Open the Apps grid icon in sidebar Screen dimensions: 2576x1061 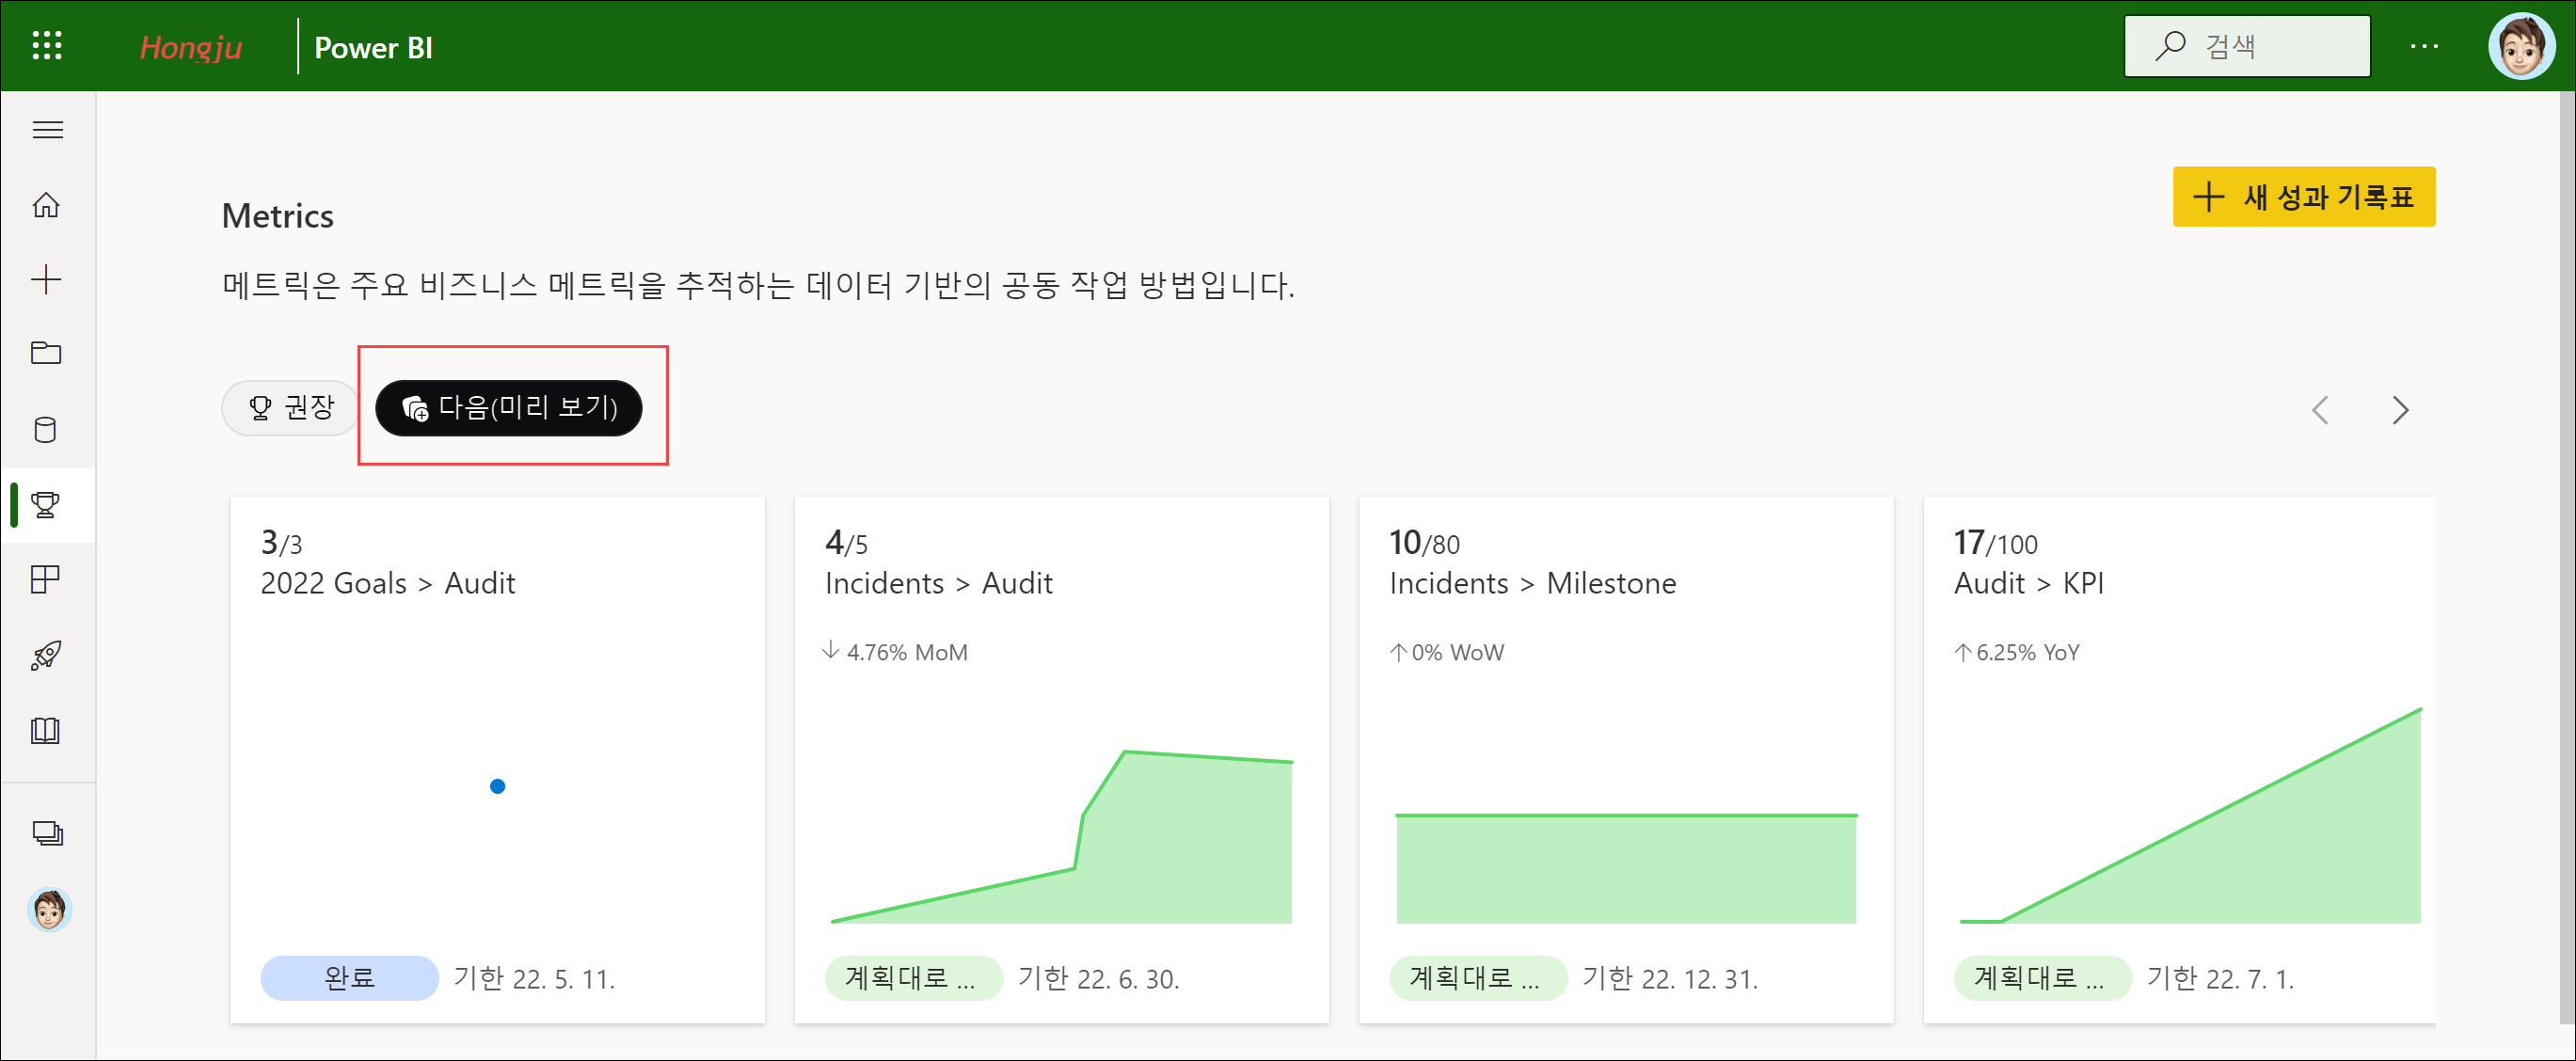click(x=47, y=579)
